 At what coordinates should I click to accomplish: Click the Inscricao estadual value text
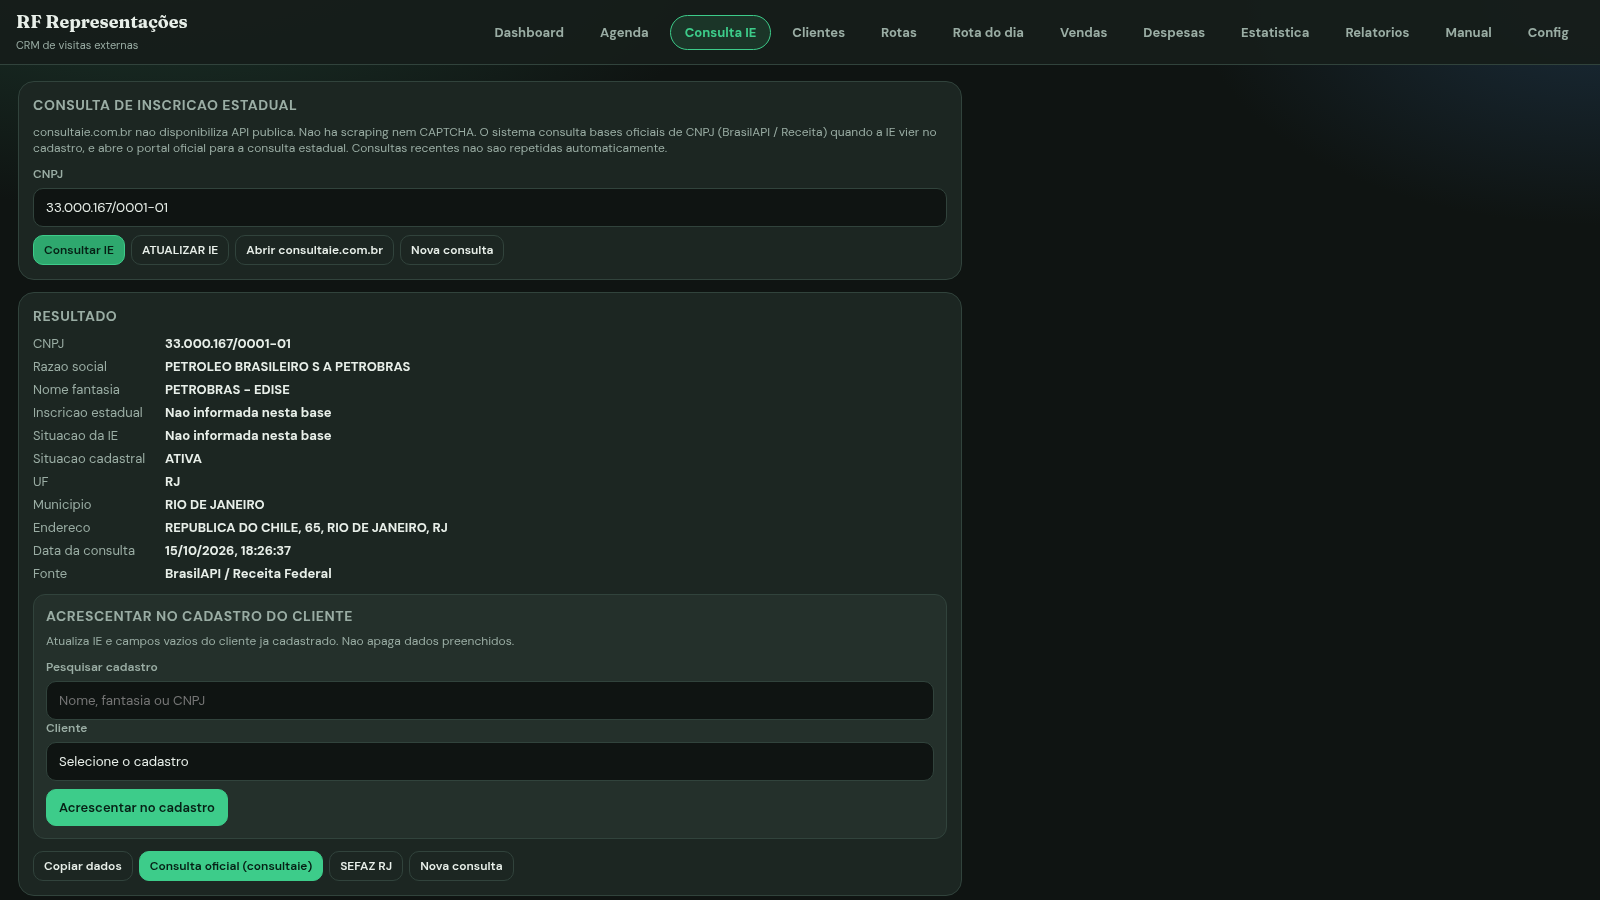(x=248, y=413)
